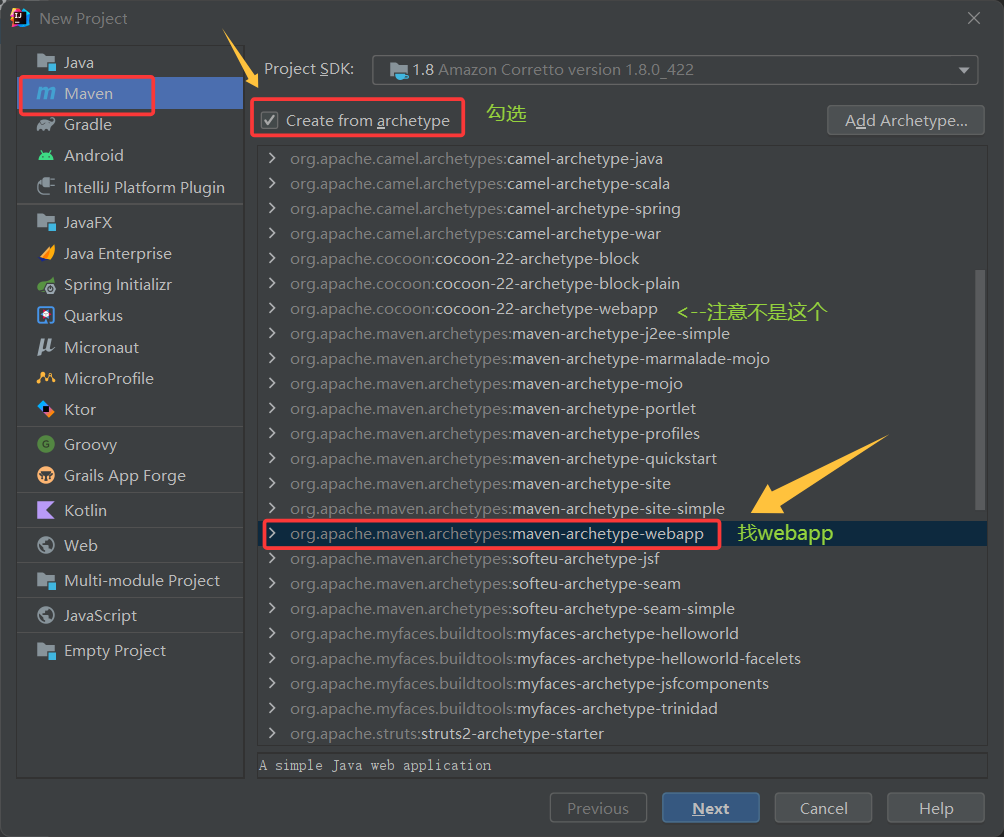
Task: Click the Previous button
Action: click(598, 808)
